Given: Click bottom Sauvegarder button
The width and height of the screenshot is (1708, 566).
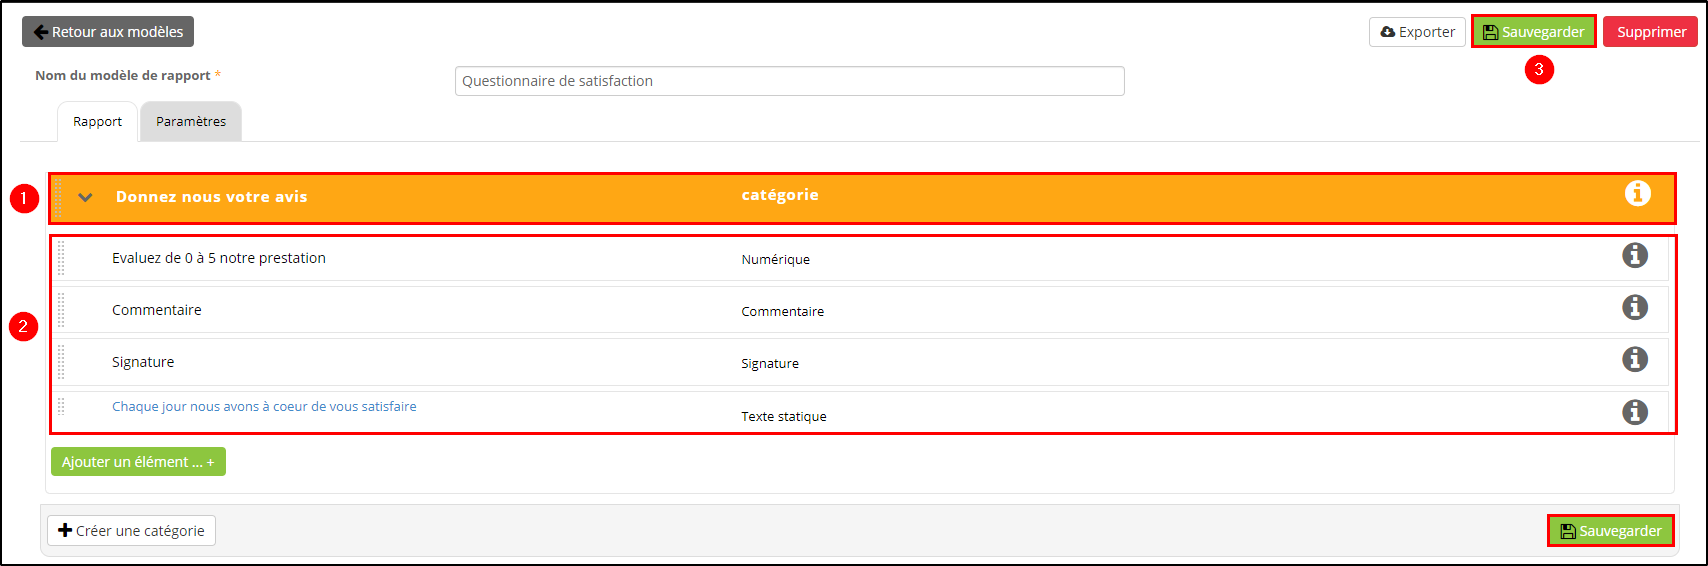Looking at the screenshot, I should [x=1611, y=531].
